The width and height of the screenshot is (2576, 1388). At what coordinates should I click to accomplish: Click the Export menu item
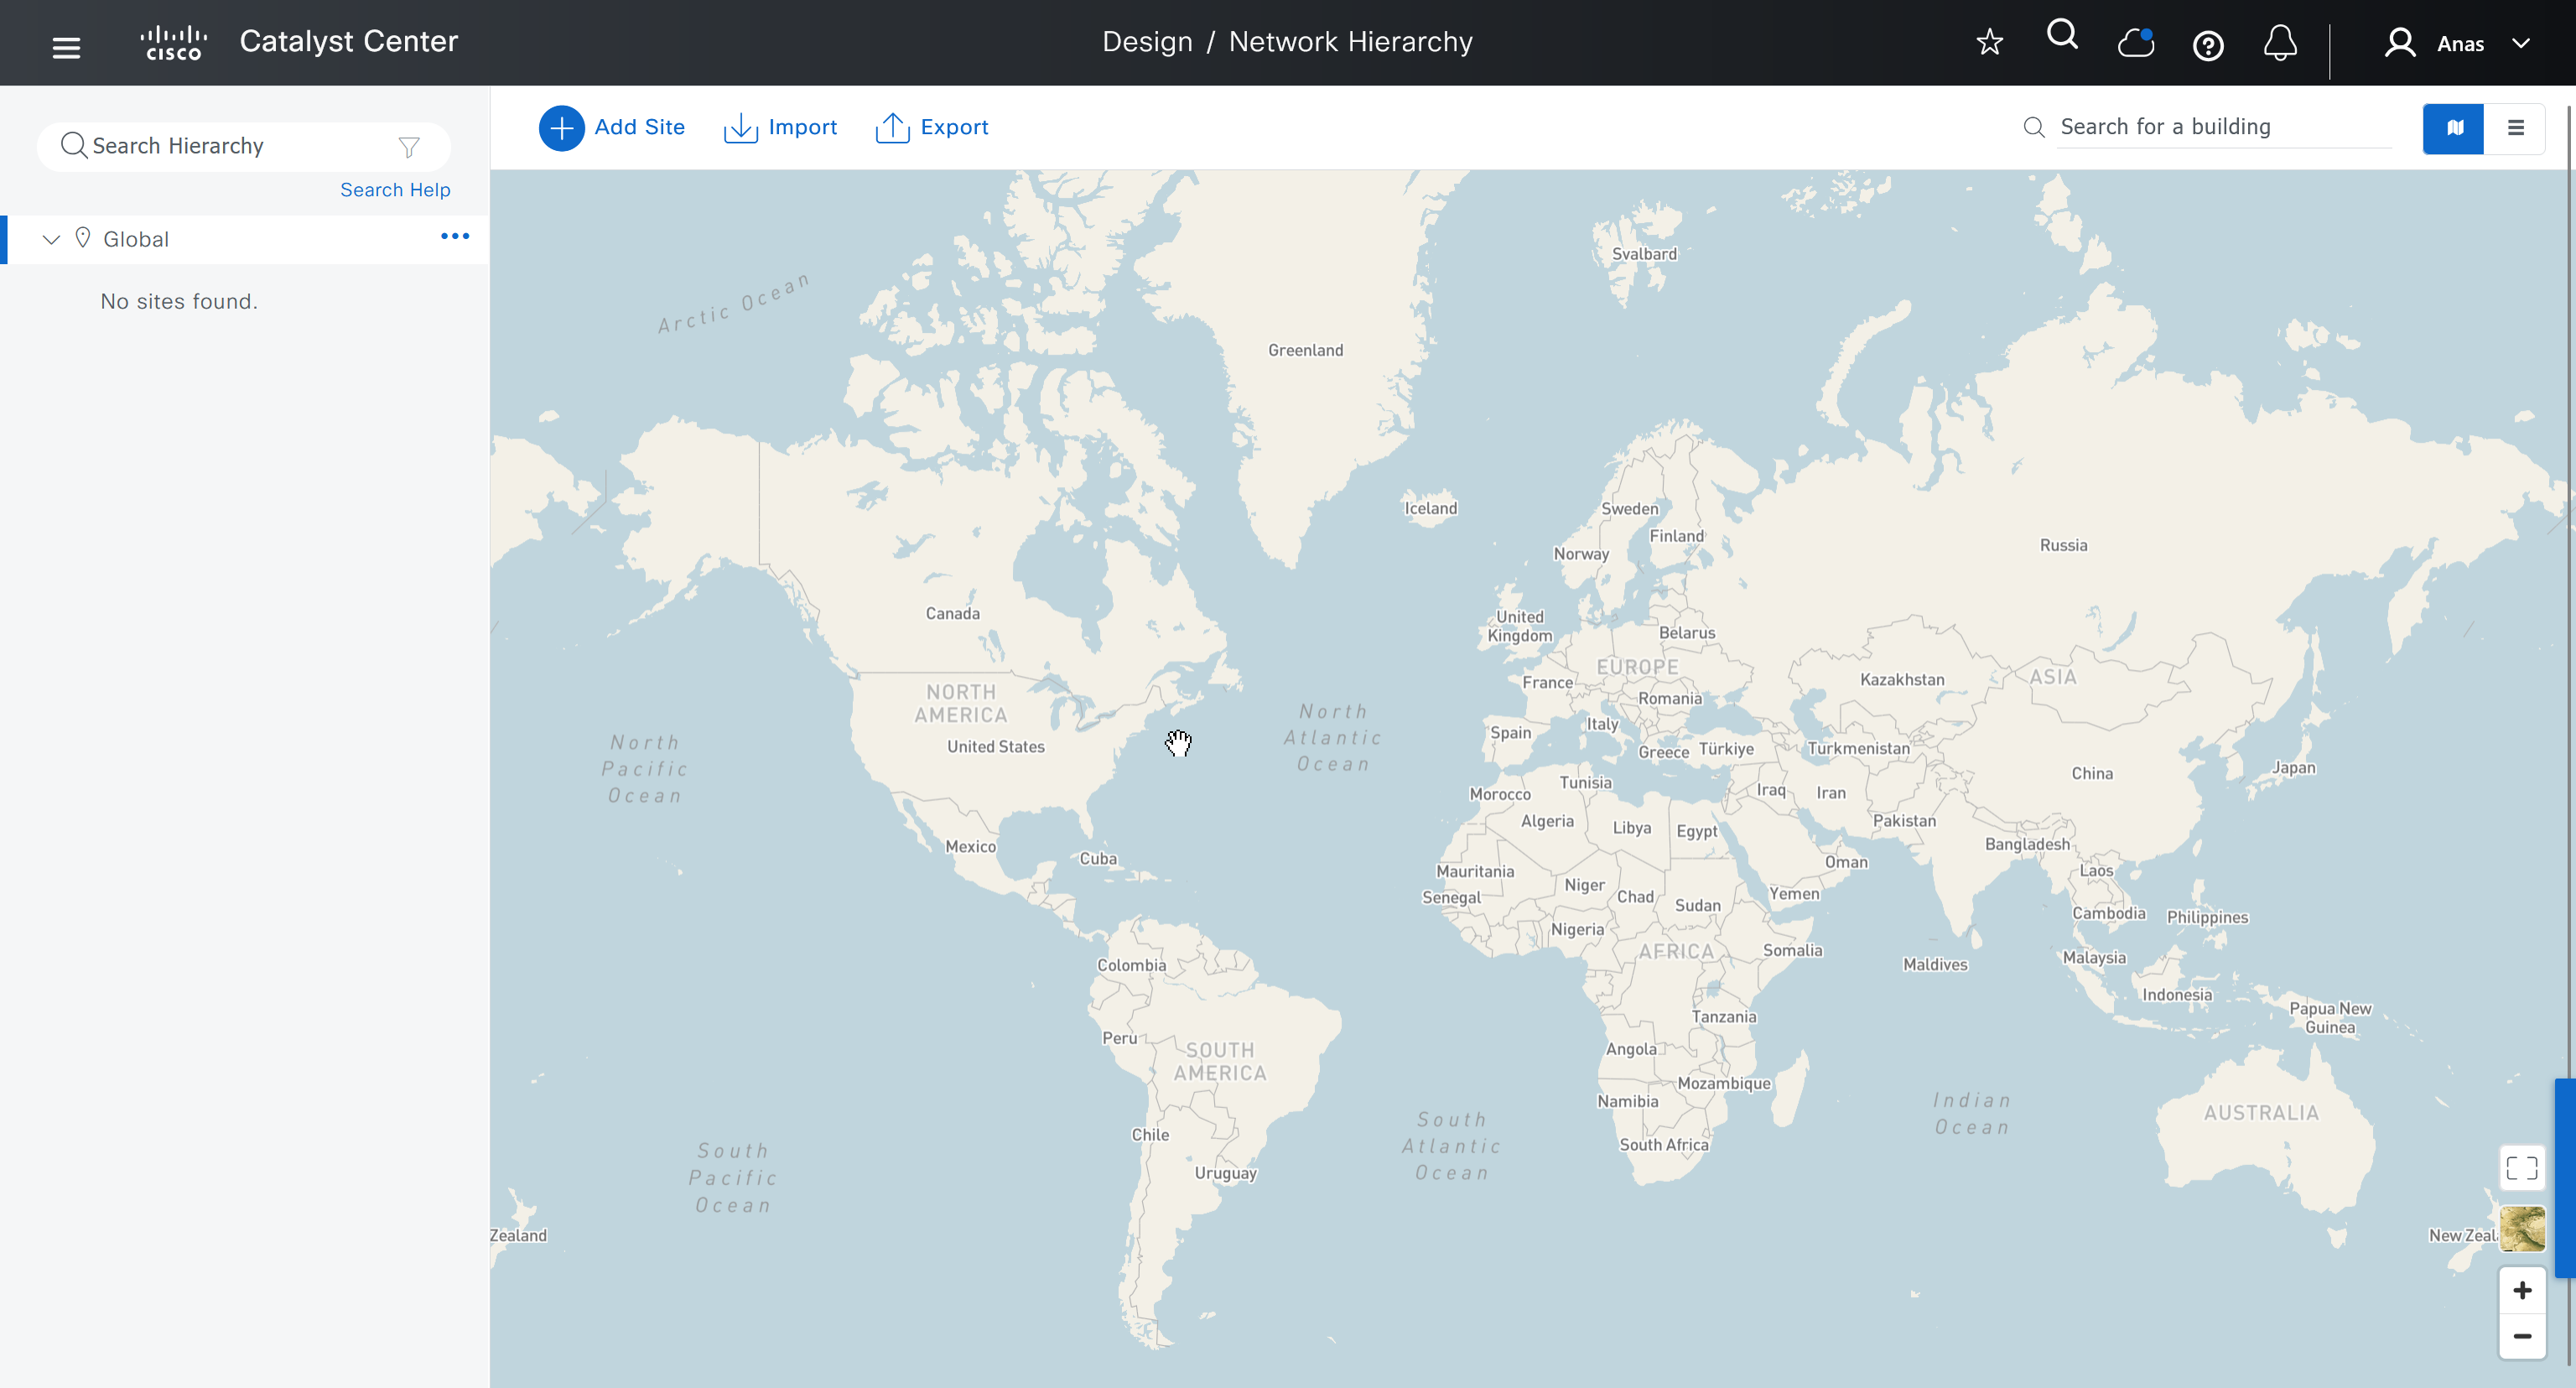click(932, 128)
